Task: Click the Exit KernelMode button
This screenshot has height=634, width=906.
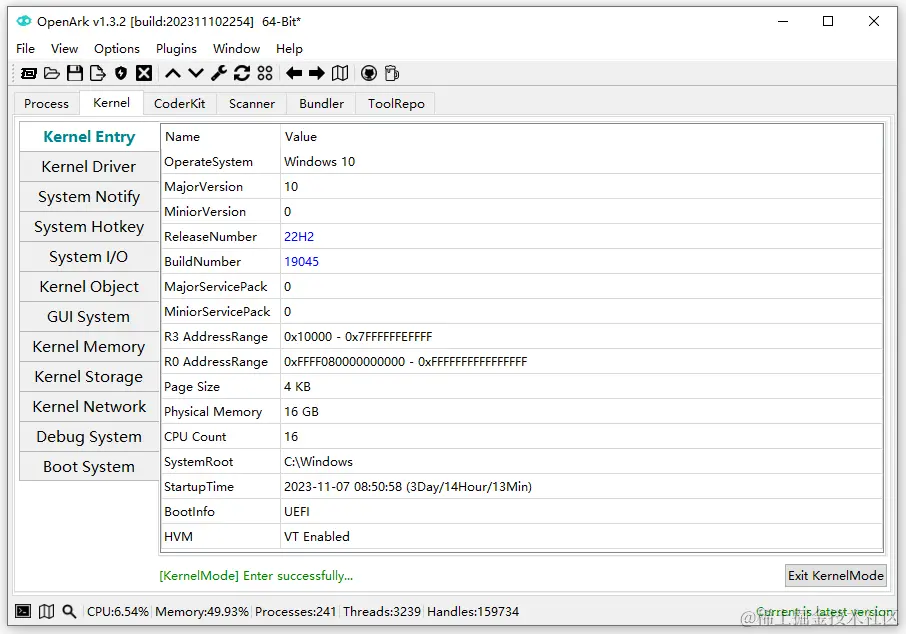Action: [836, 576]
